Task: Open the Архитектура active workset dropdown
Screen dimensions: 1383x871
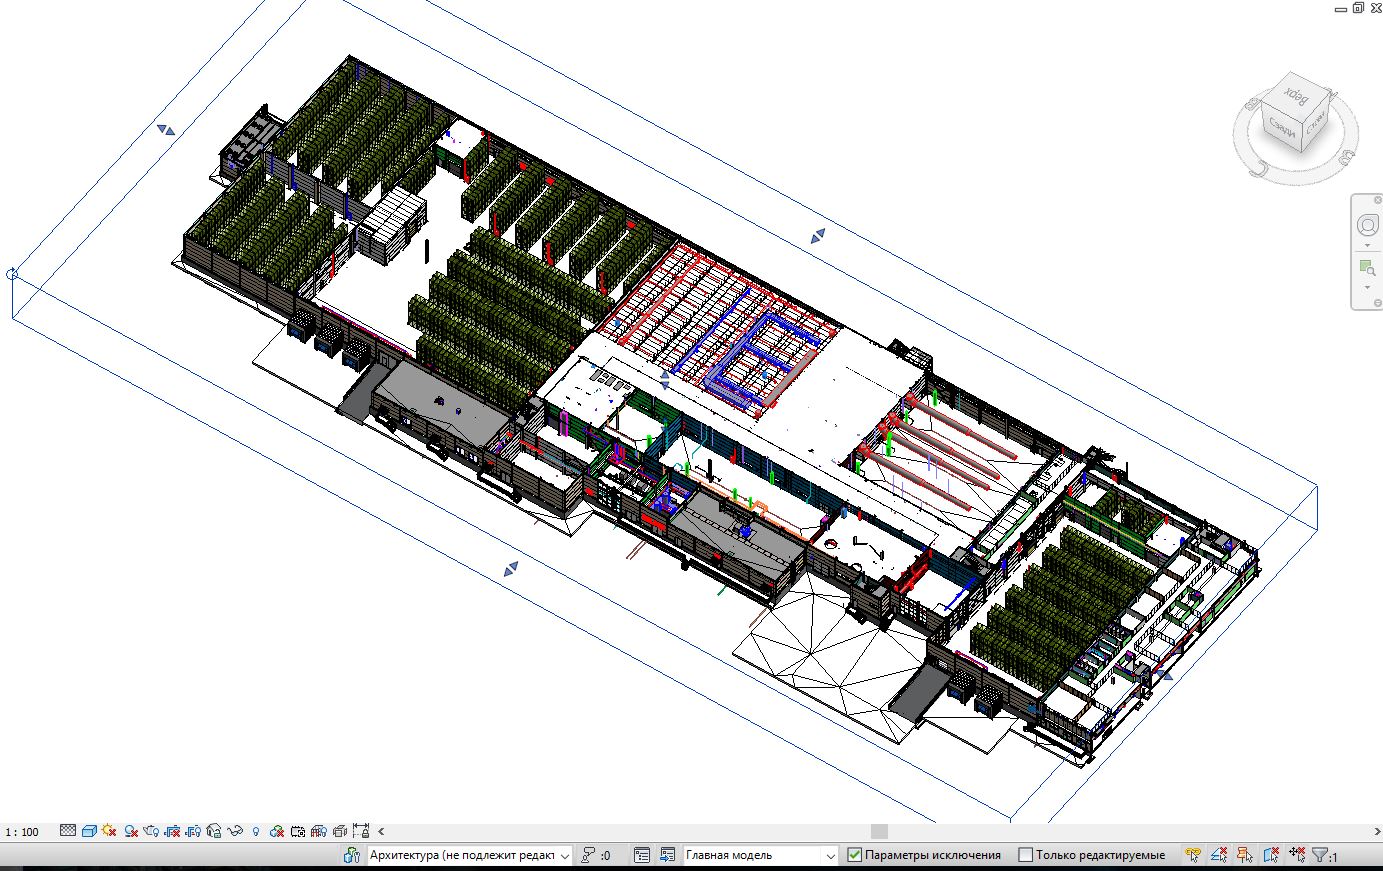Action: pos(470,856)
